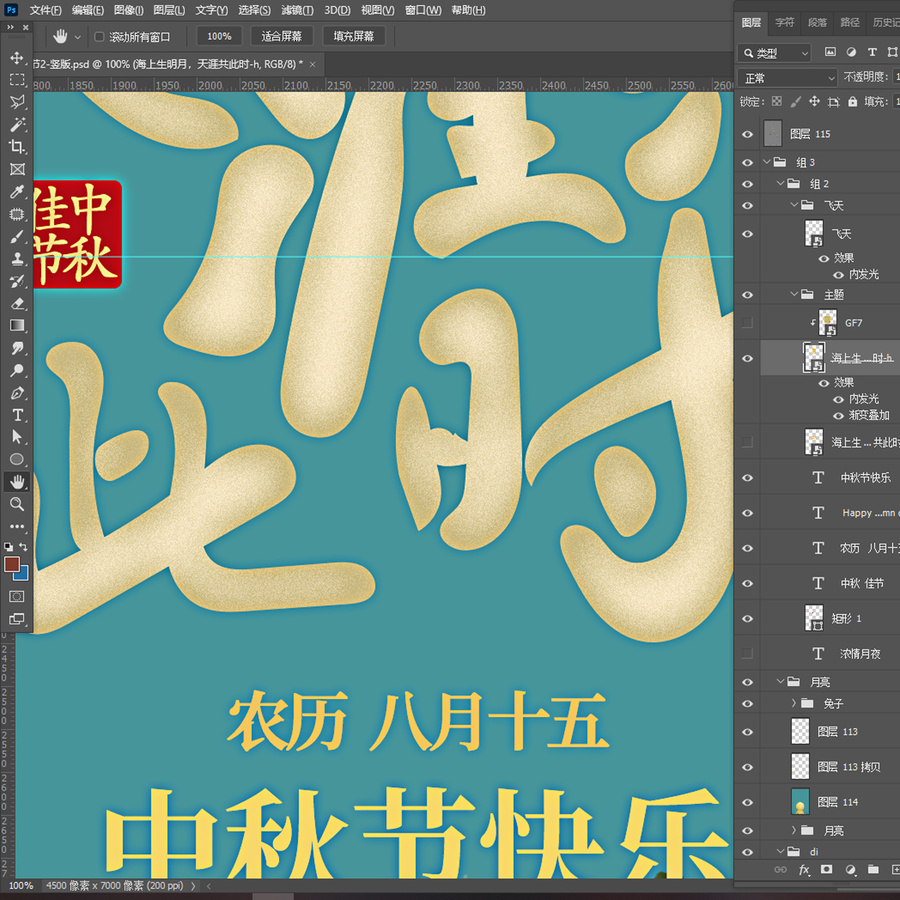900x900 pixels.
Task: Collapse the 主题 group
Action: point(794,294)
